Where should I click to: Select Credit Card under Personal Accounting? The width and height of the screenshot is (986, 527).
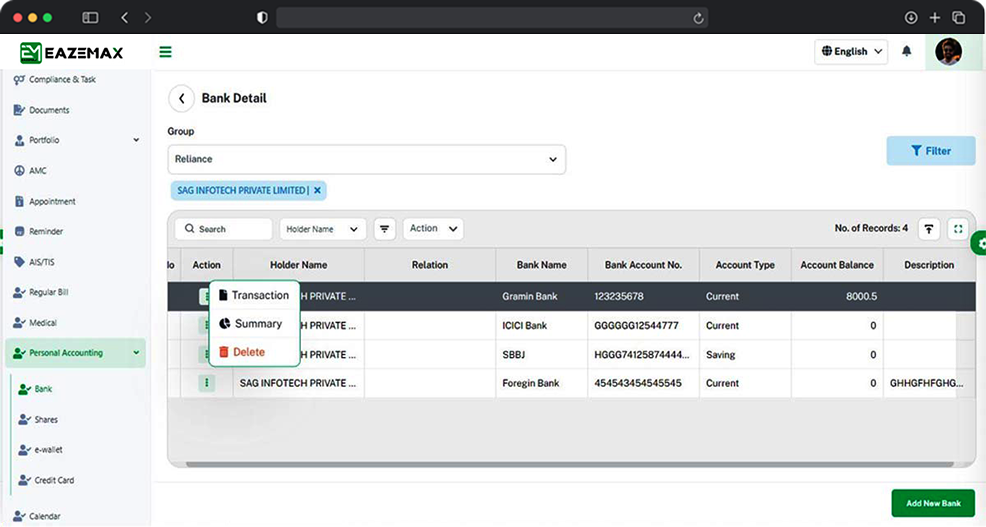[x=46, y=480]
